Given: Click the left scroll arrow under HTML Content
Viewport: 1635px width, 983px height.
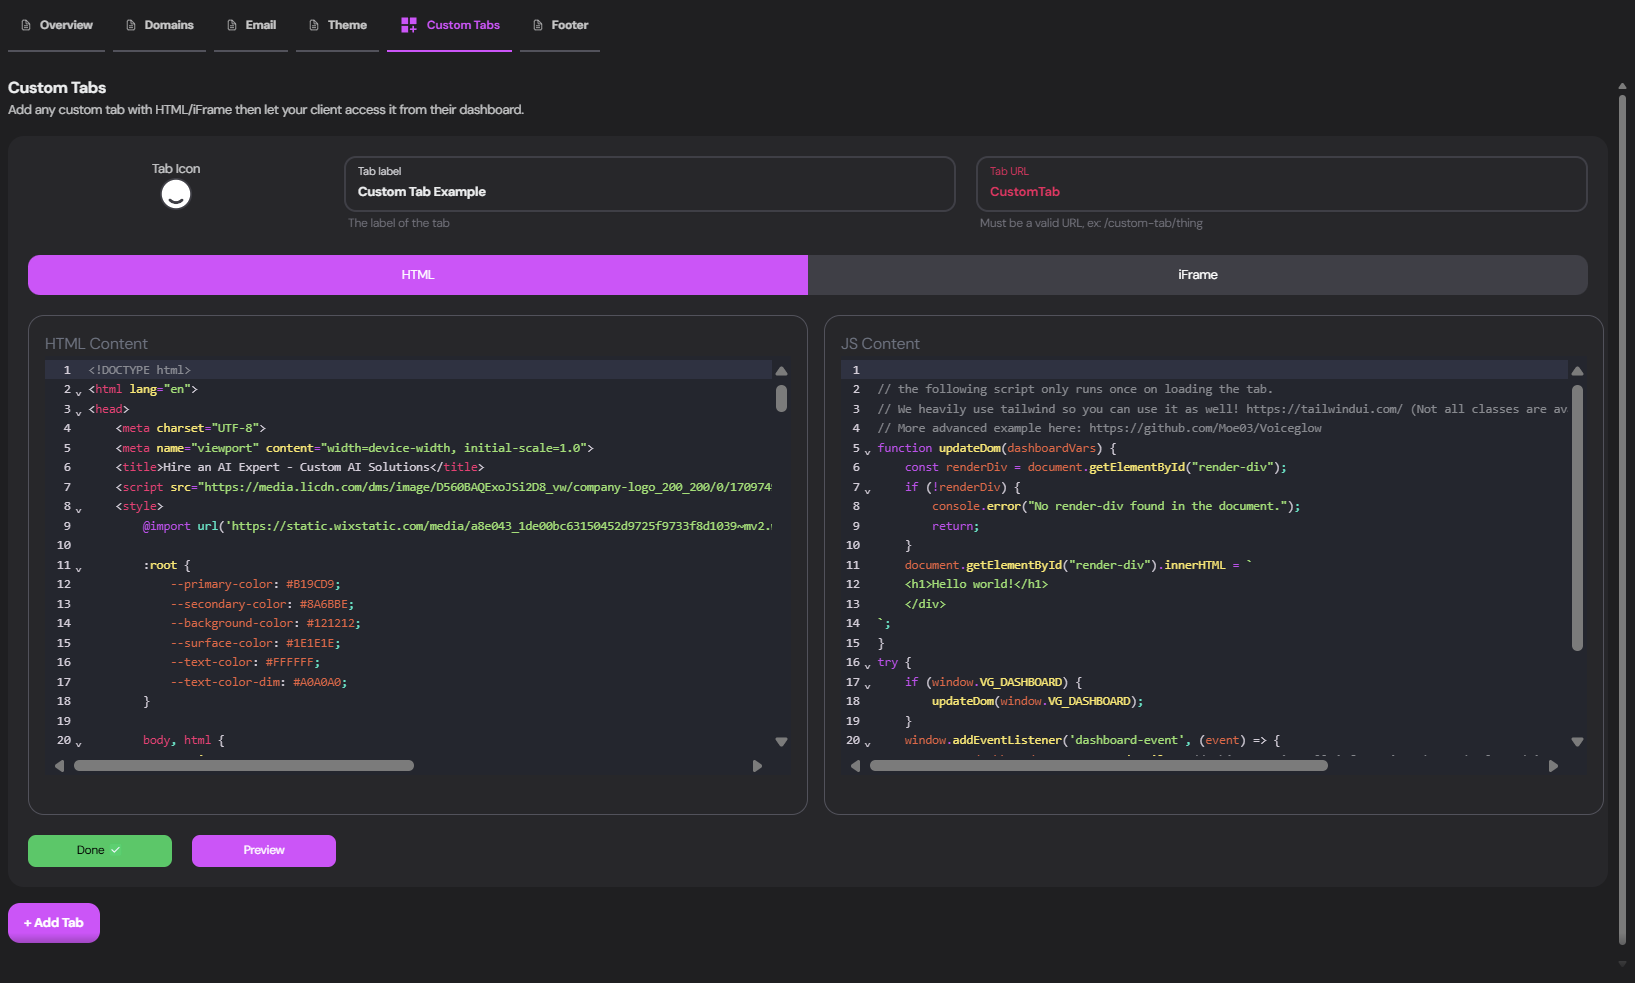Looking at the screenshot, I should [x=59, y=765].
